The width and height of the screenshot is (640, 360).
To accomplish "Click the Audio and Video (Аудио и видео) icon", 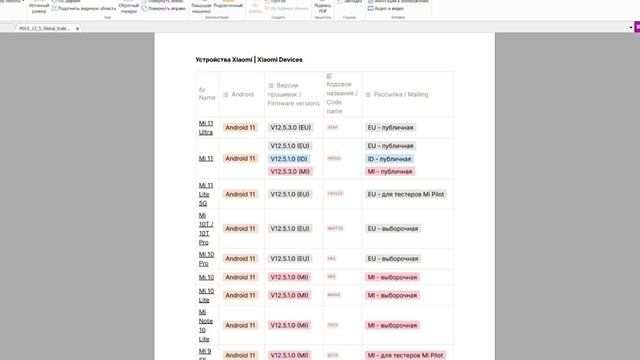I will point(371,9).
